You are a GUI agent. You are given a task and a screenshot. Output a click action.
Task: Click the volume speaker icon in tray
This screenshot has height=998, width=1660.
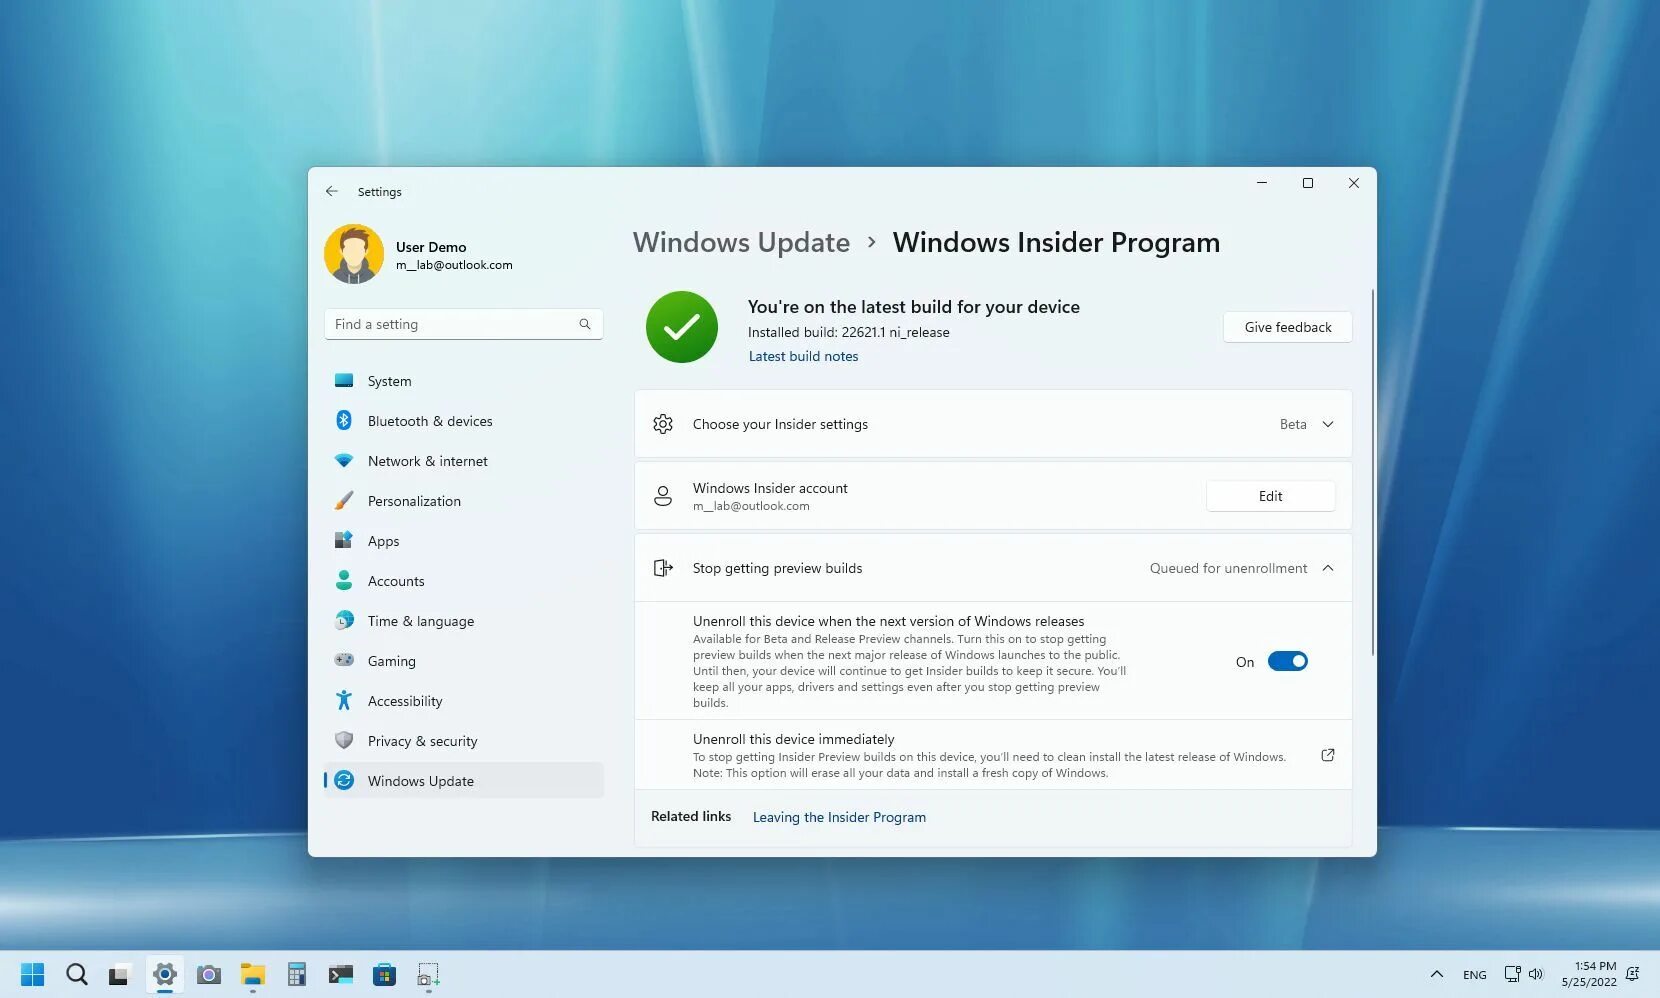[x=1536, y=974]
